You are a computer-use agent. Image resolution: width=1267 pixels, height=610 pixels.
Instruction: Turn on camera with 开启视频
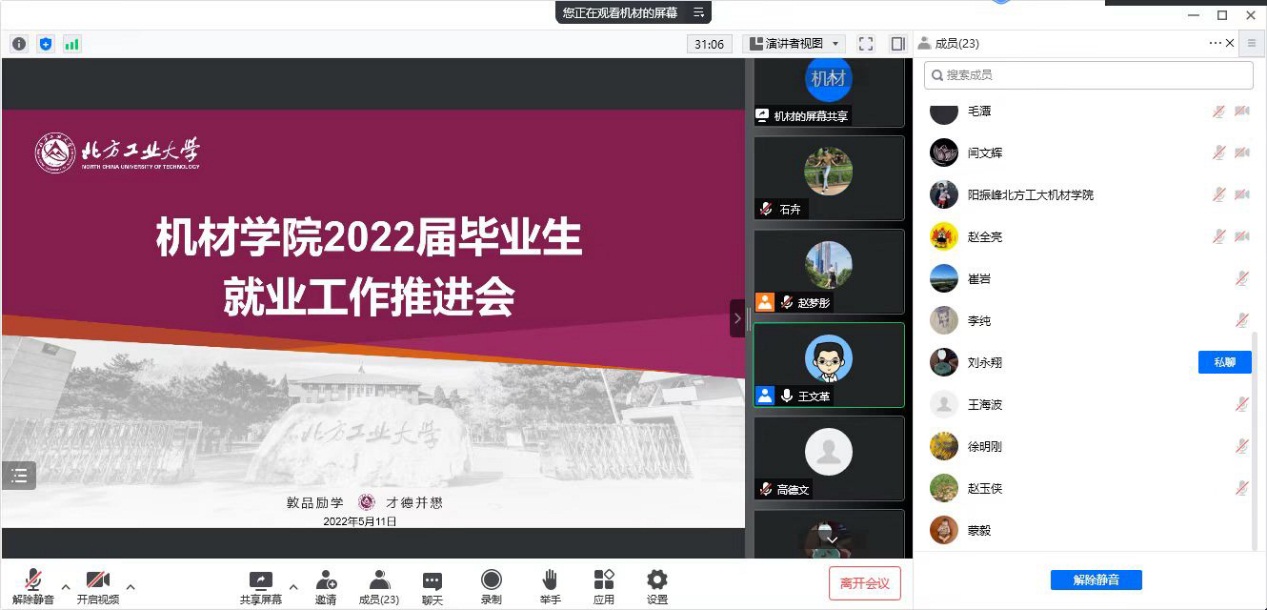point(97,586)
